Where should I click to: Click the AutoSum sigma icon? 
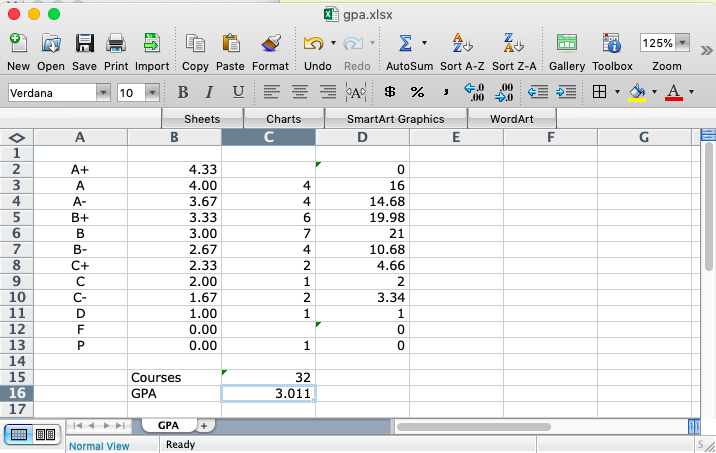405,44
